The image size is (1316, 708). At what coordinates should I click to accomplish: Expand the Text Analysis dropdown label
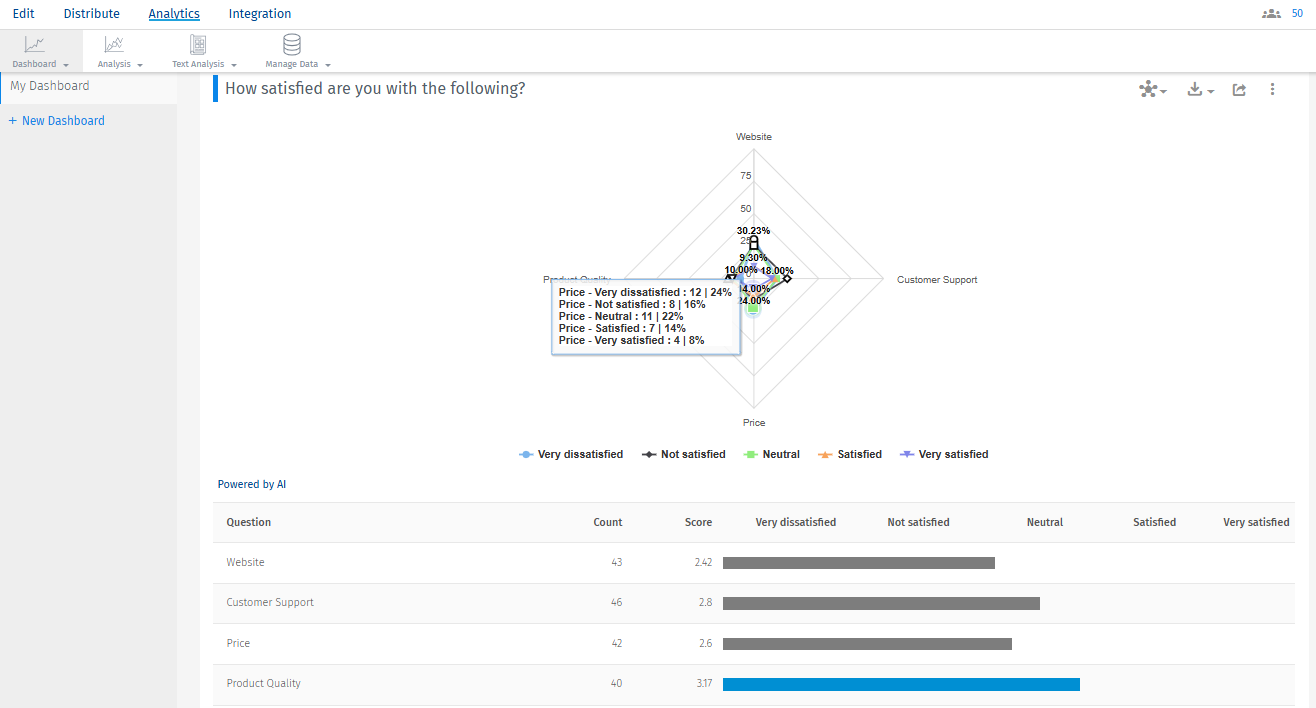[204, 64]
